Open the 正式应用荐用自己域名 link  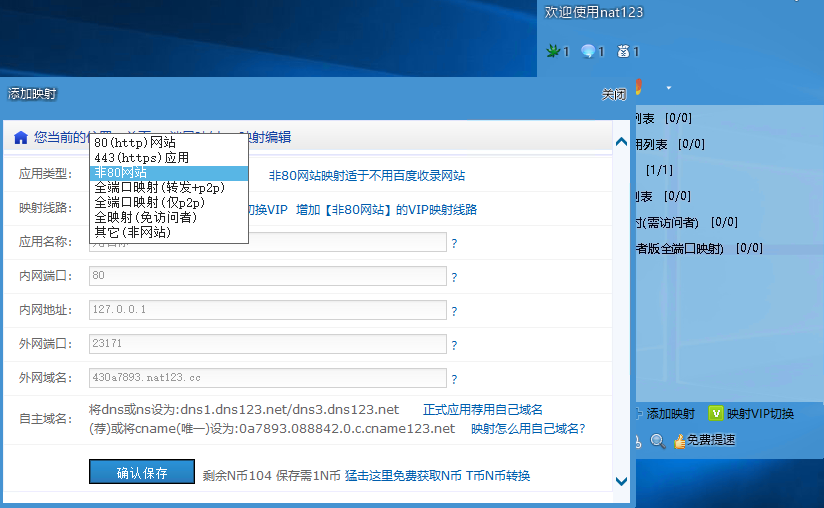tap(482, 410)
